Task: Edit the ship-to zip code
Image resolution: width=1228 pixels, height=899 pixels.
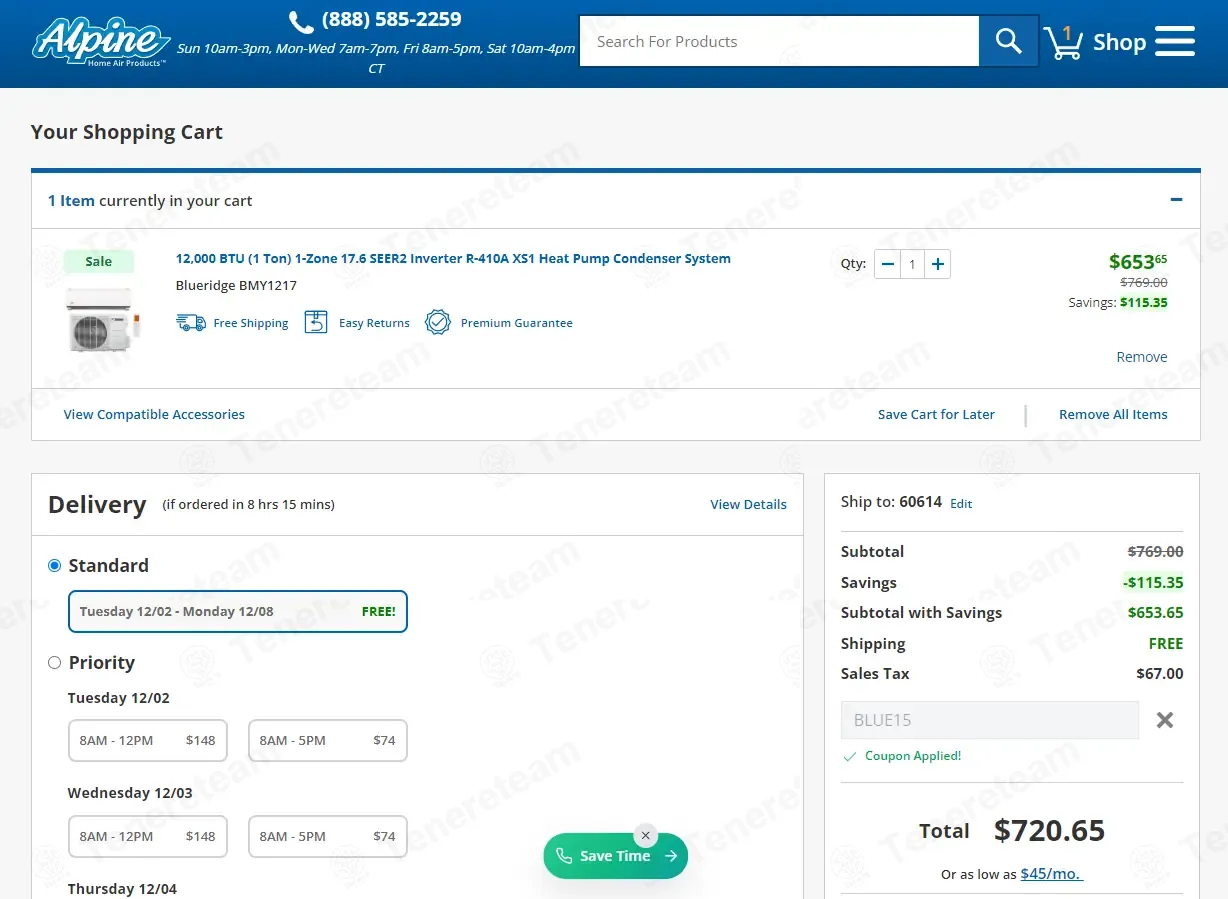Action: point(961,504)
